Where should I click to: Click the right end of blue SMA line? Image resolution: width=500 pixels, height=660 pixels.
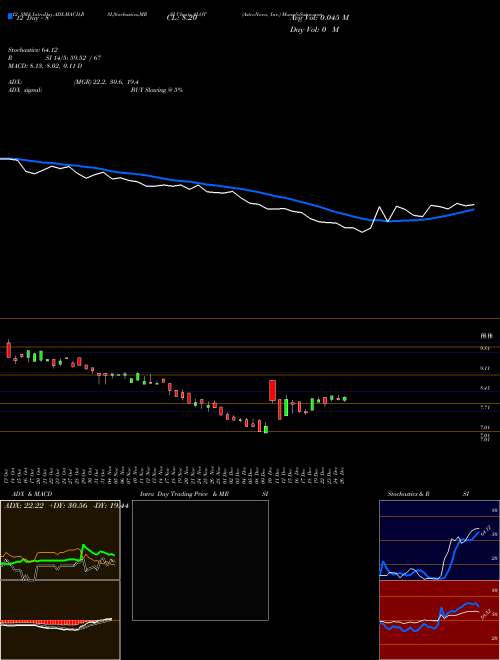coord(473,210)
